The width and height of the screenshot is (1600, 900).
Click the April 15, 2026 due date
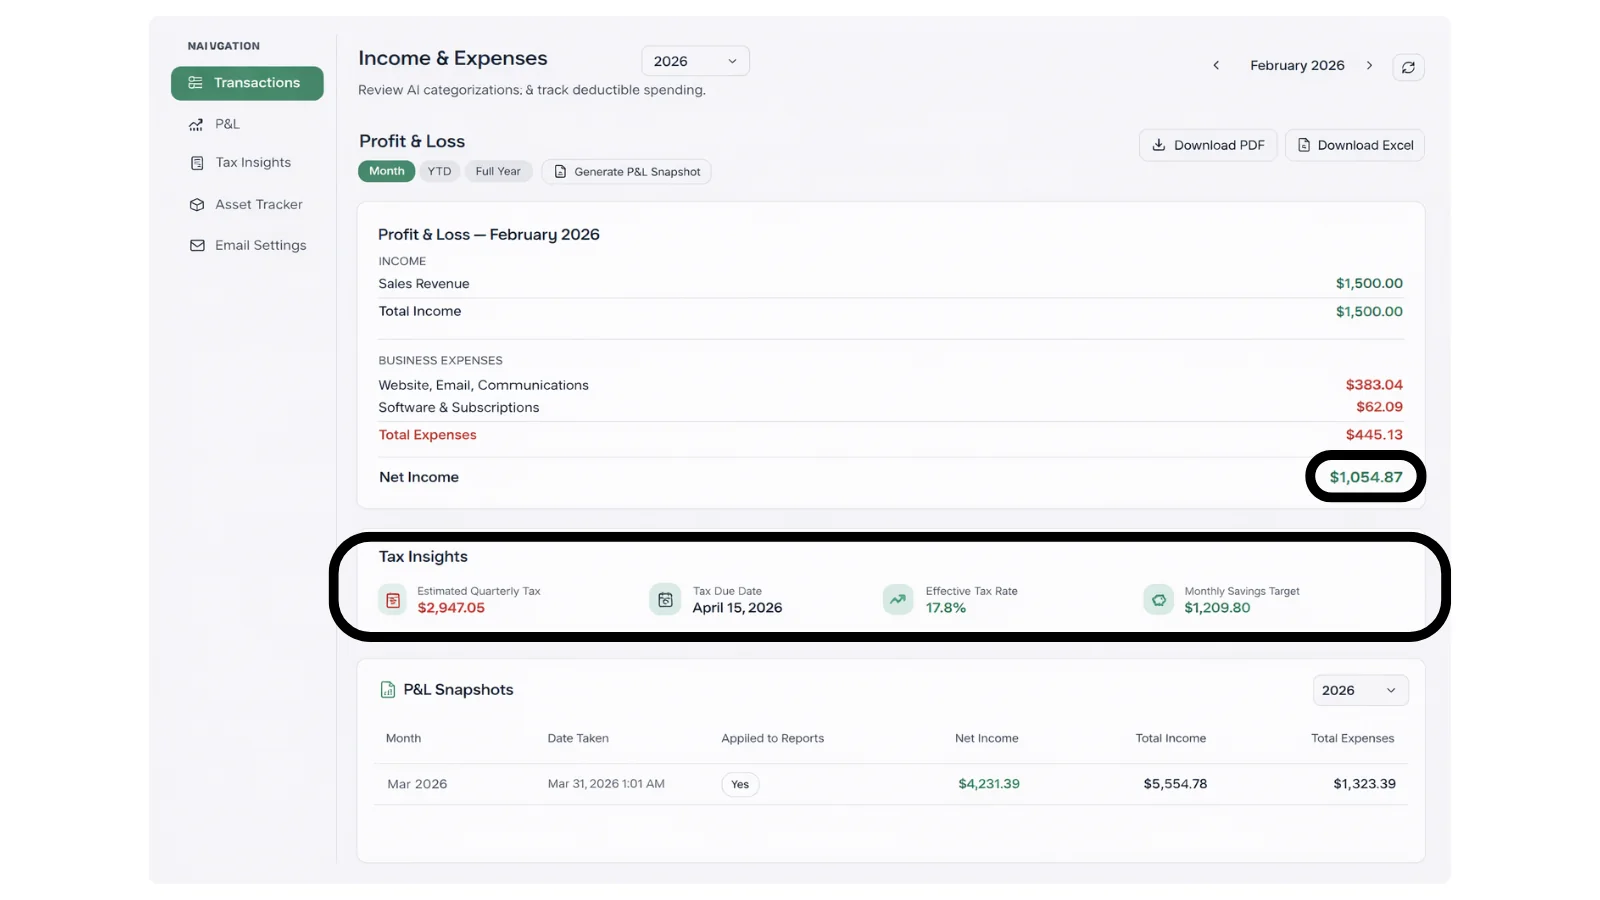pos(738,608)
